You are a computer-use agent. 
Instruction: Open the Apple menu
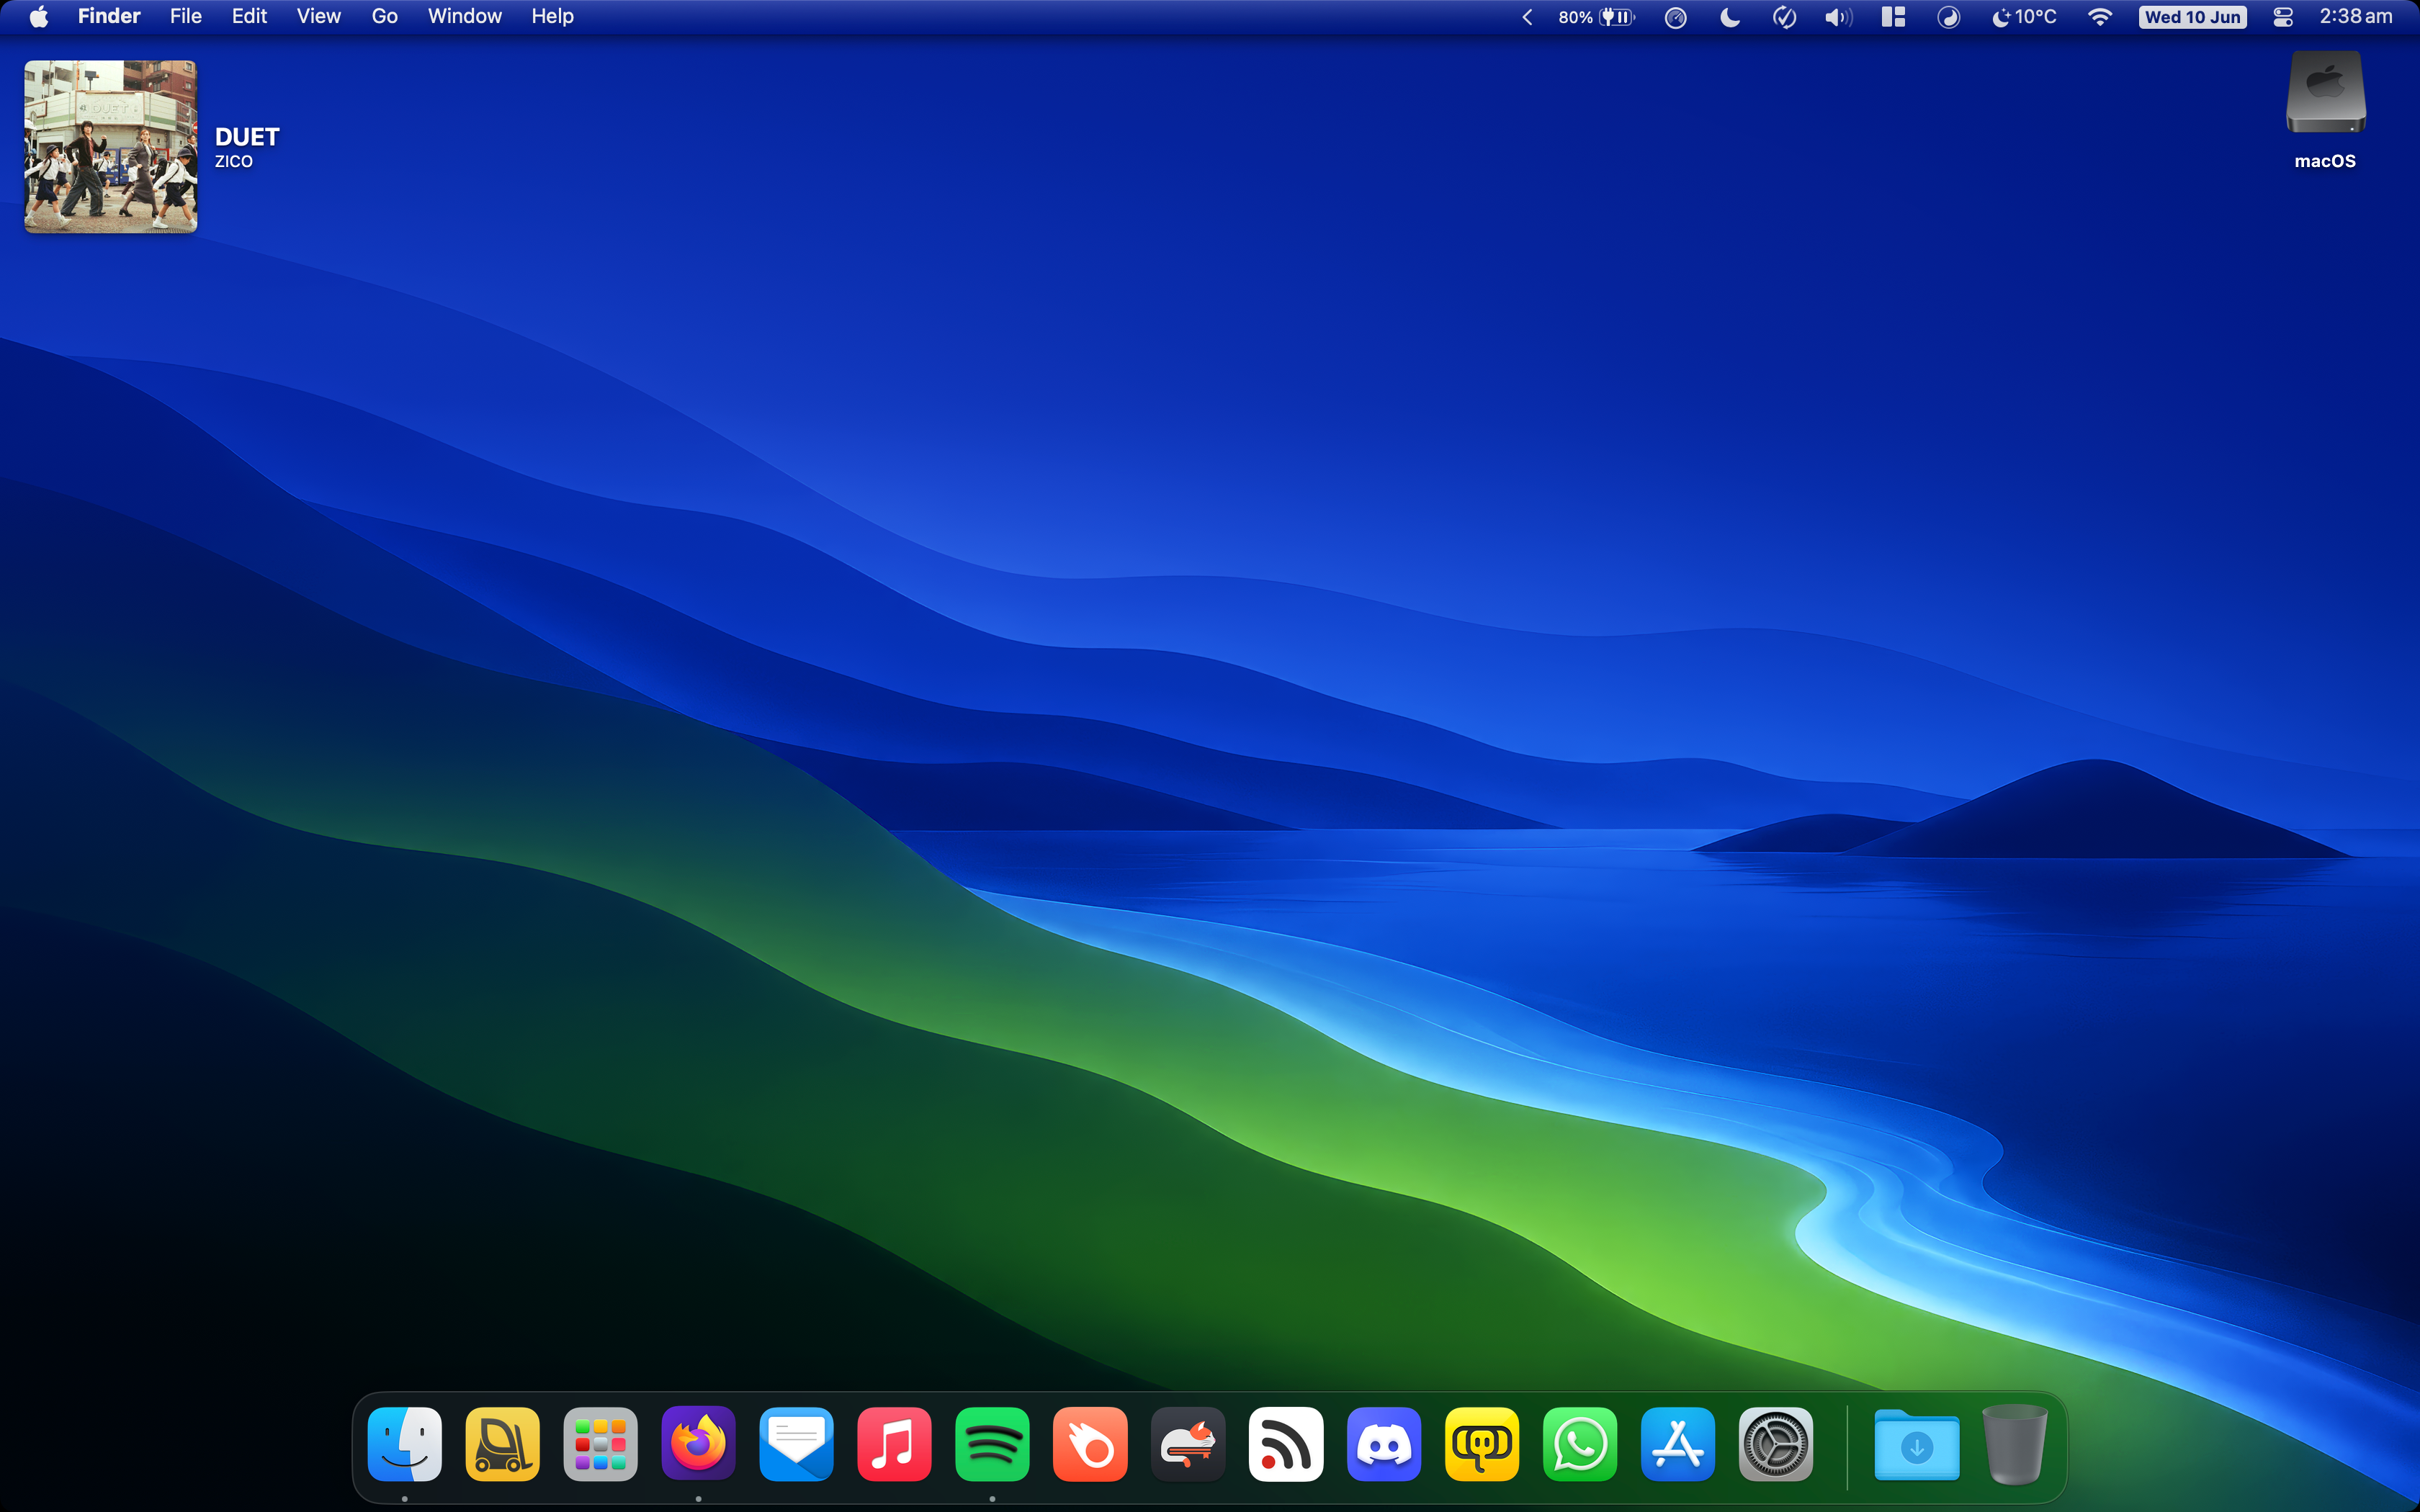point(38,17)
